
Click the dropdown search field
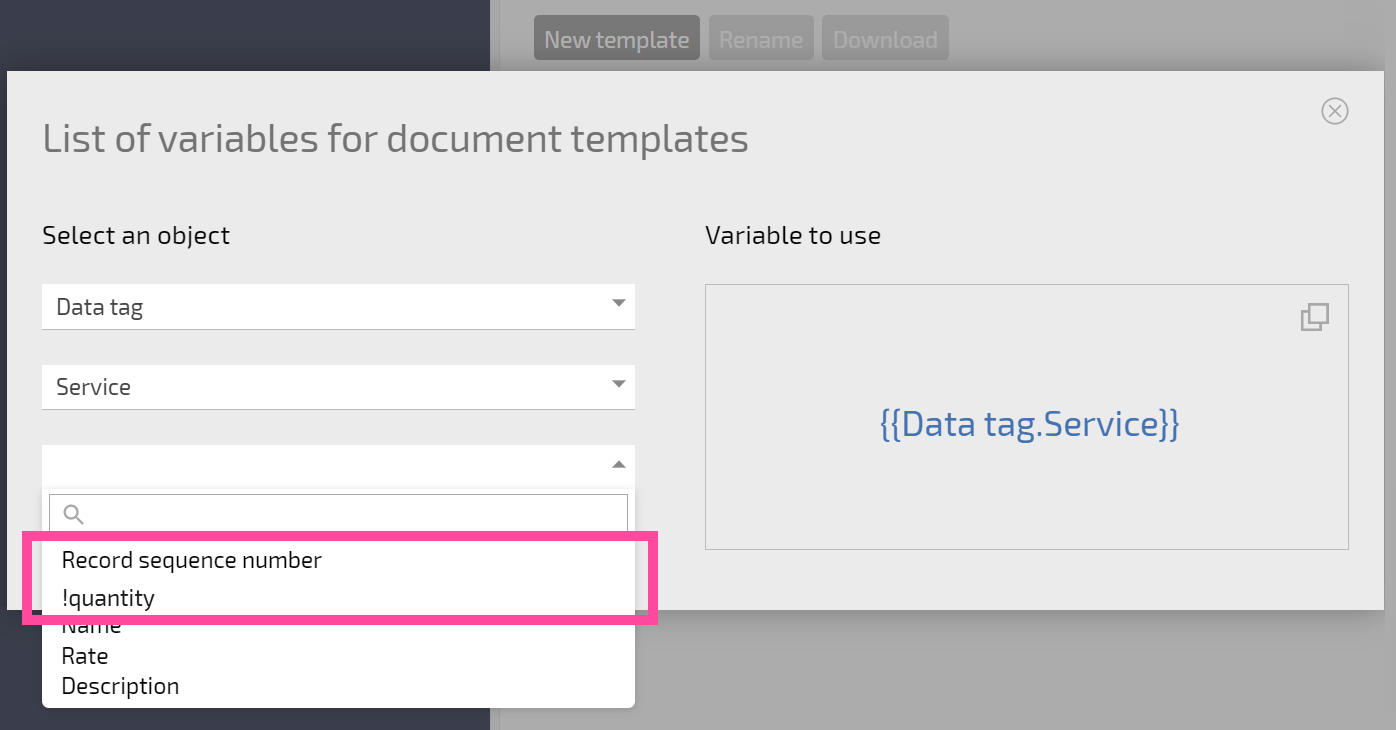coord(338,513)
